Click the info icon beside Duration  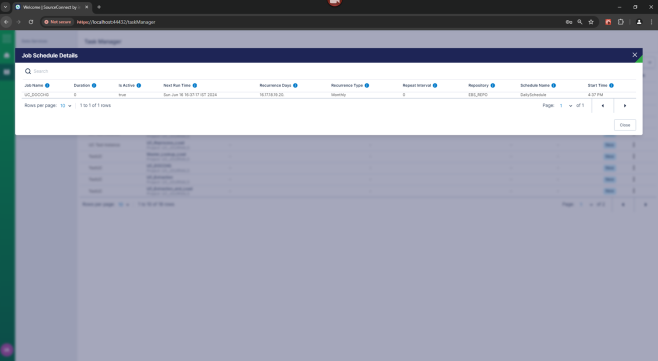[x=94, y=85]
